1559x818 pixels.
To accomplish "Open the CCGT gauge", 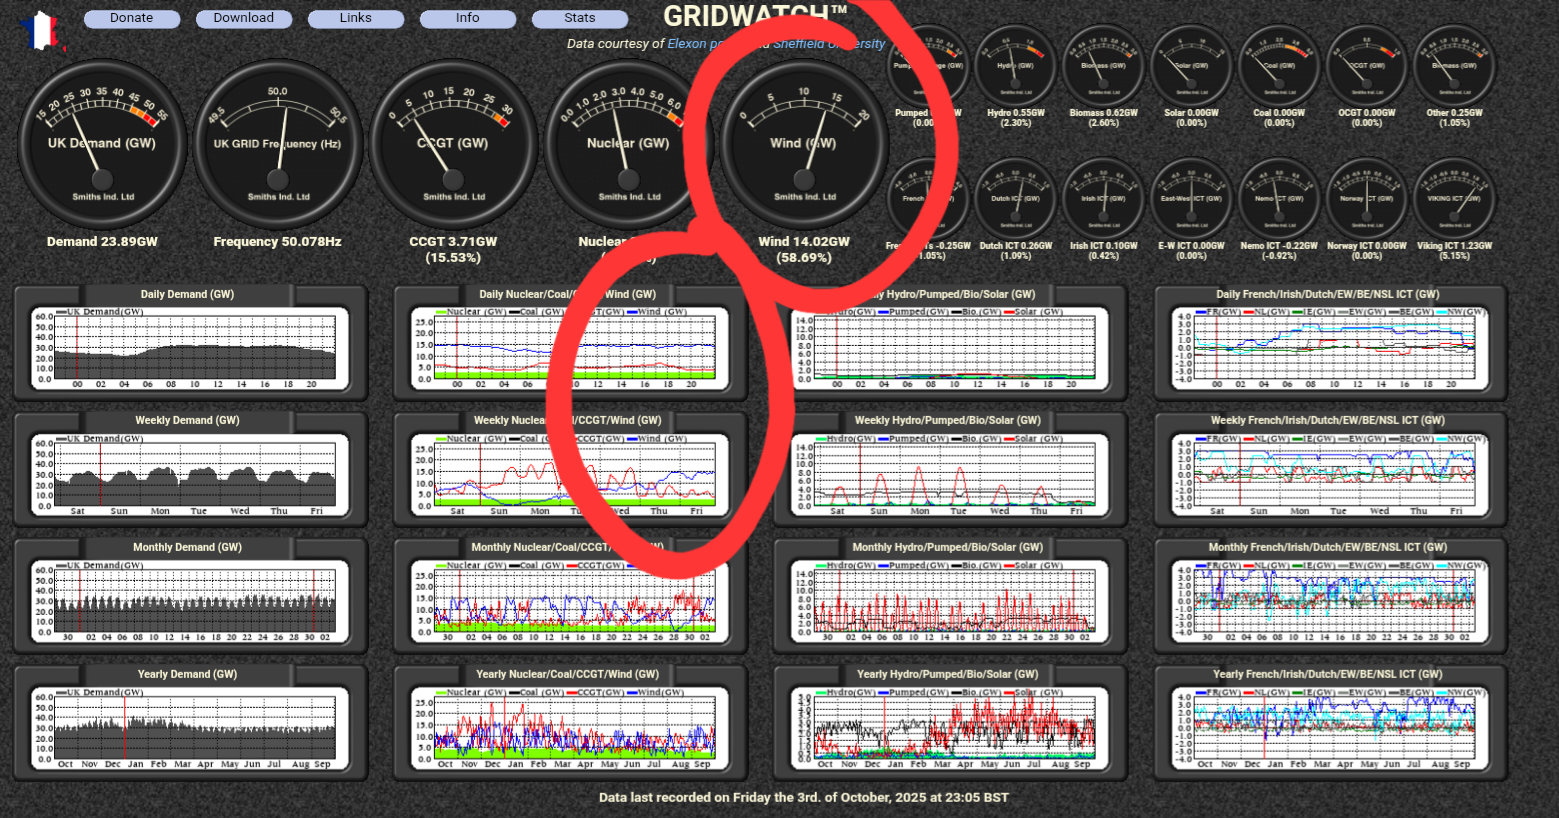I will pos(453,143).
